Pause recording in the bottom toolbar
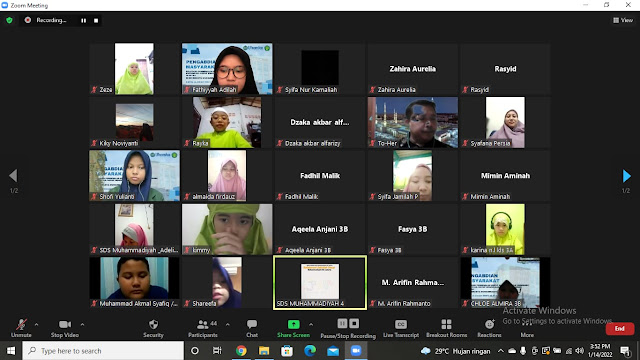The width and height of the screenshot is (640, 360). tap(342, 324)
